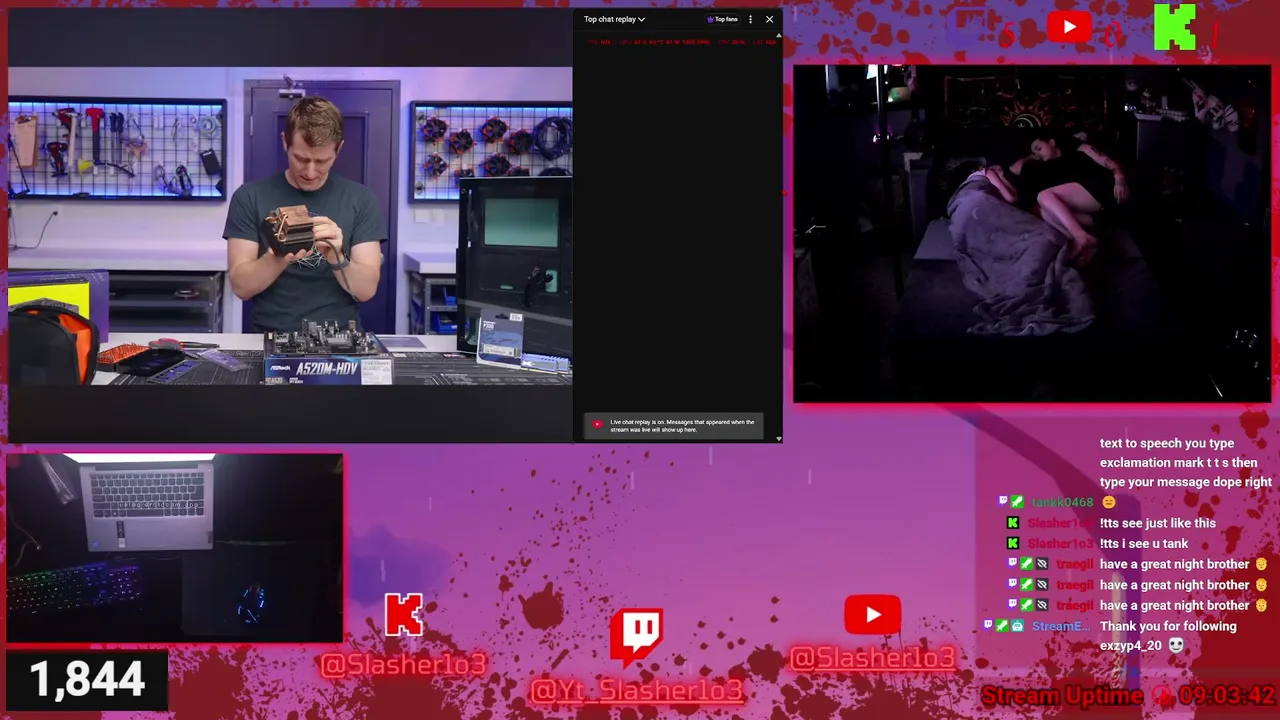Click the 1,844 counter

pos(87,680)
